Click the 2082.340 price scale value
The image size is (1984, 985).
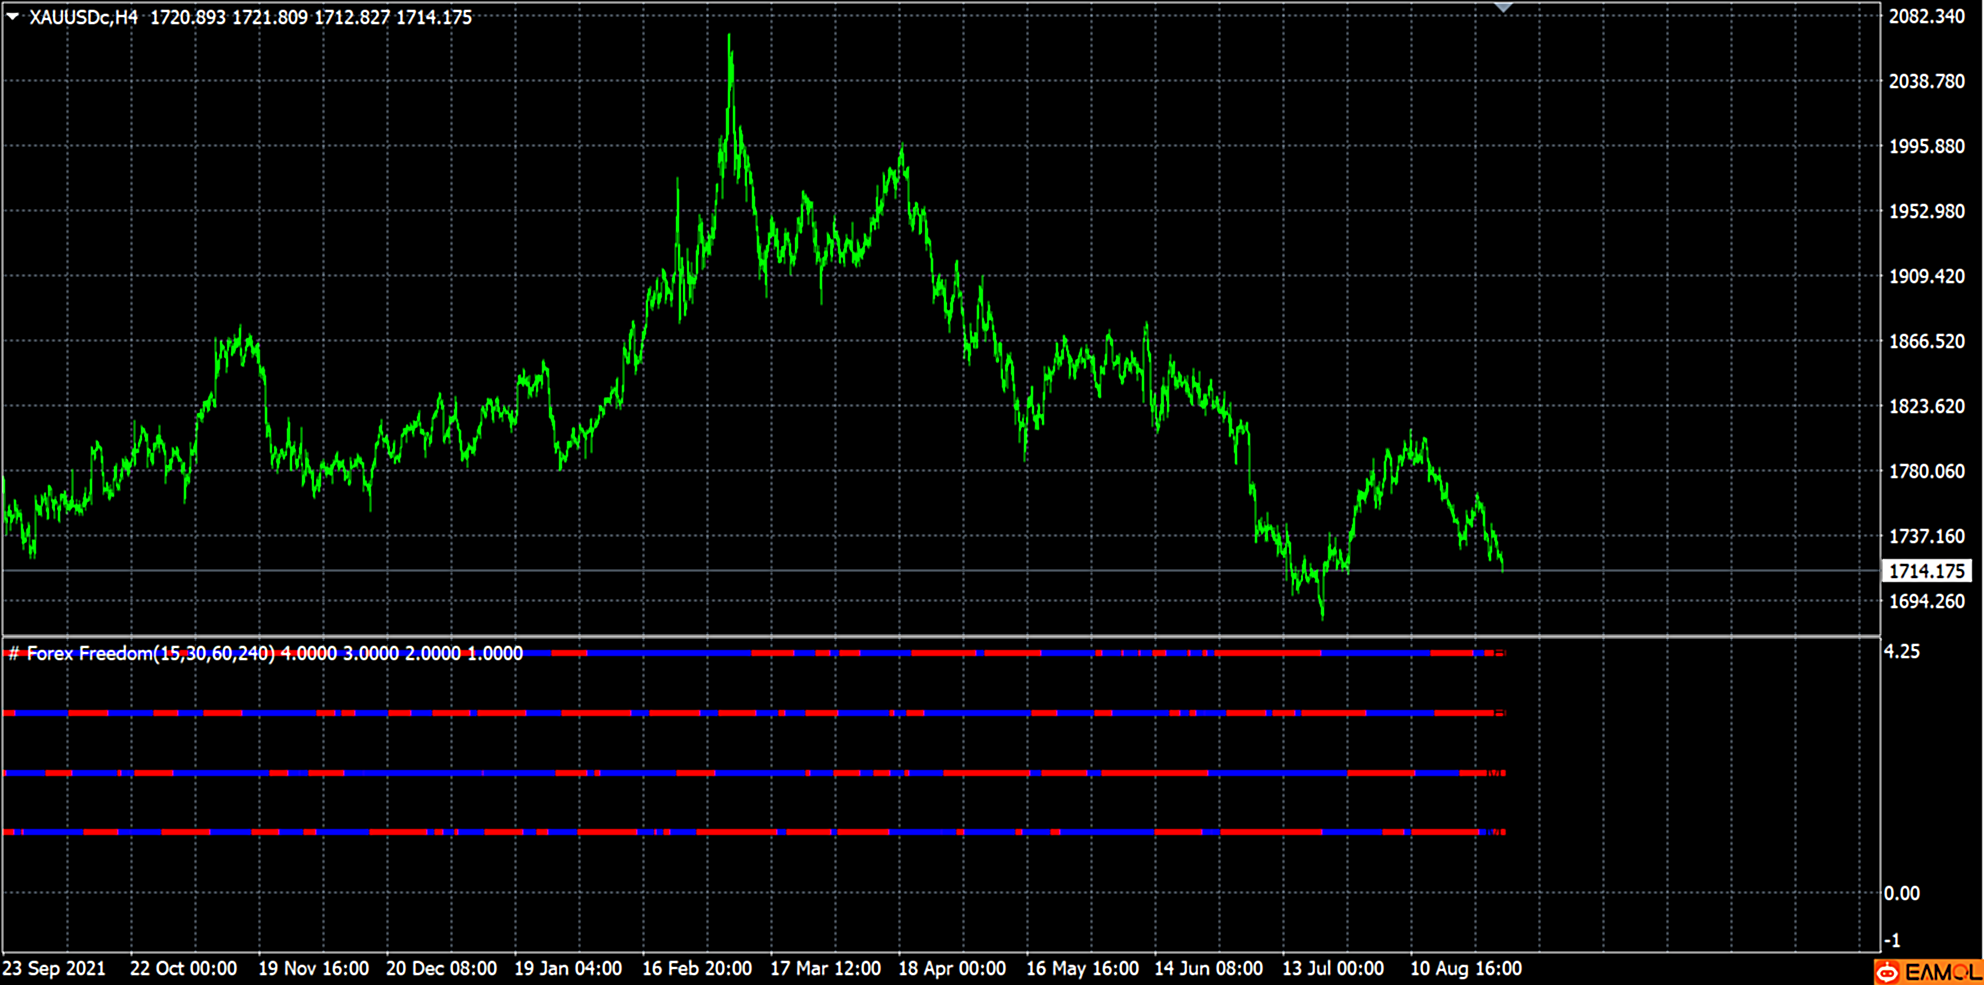[1926, 16]
